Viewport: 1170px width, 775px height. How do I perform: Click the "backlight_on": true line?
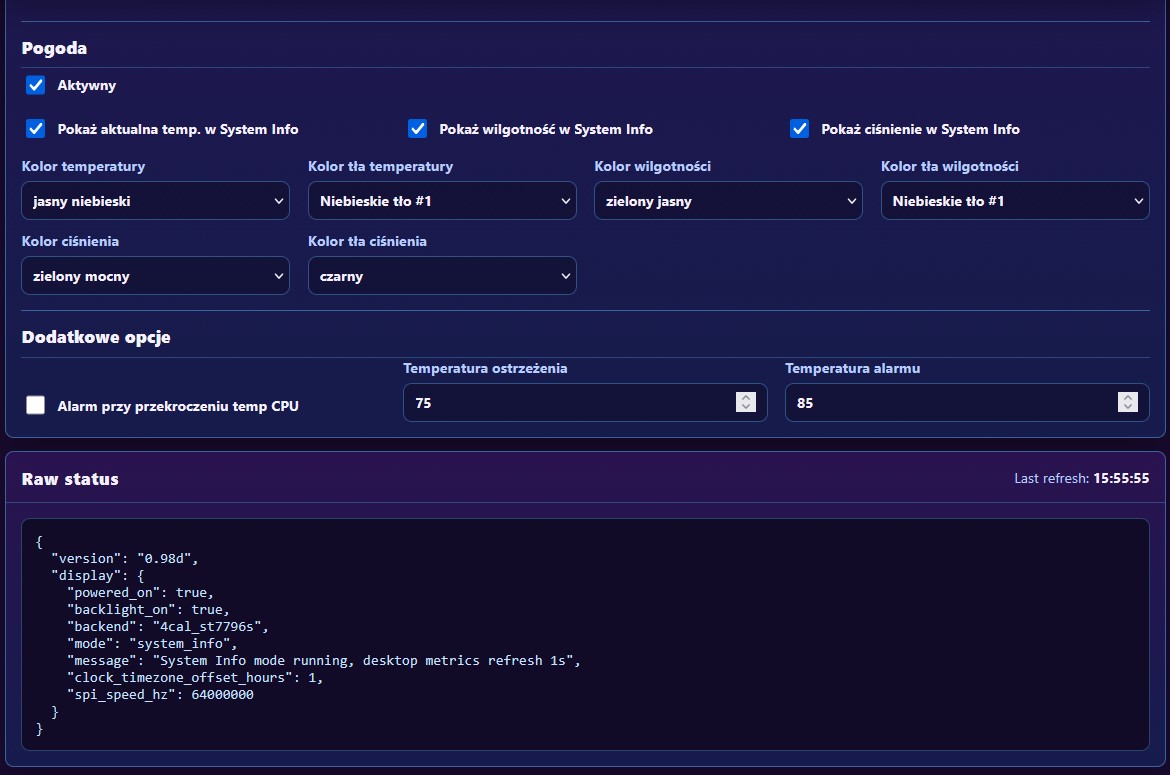148,609
